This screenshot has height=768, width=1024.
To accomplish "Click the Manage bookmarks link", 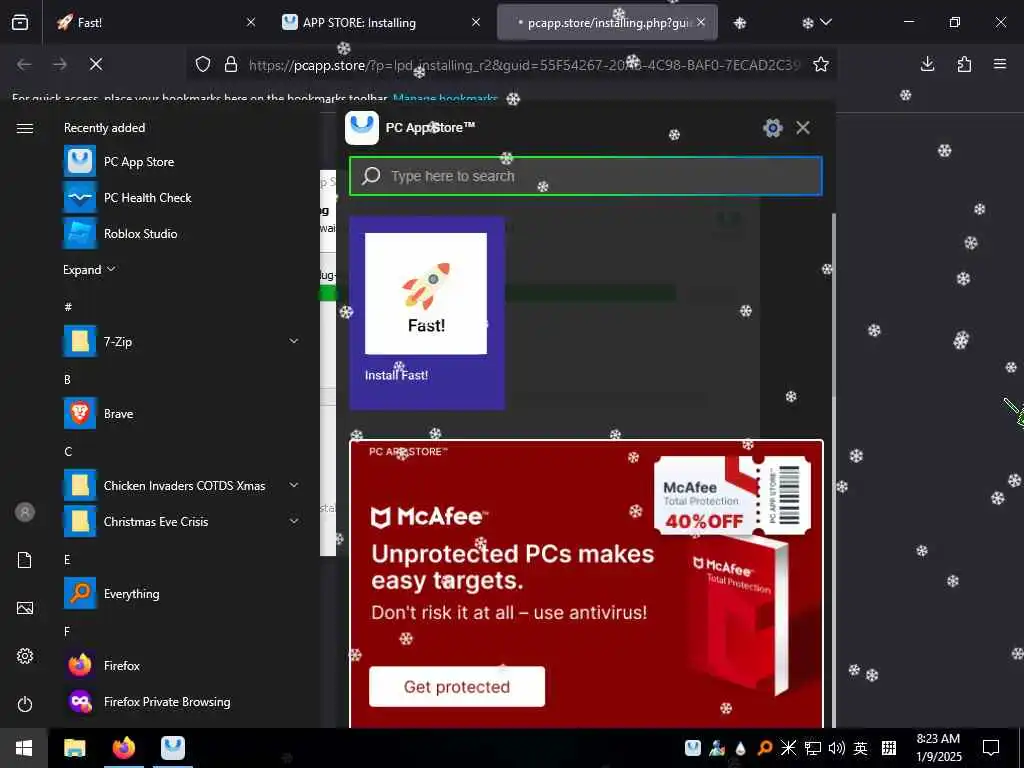I will 445,98.
